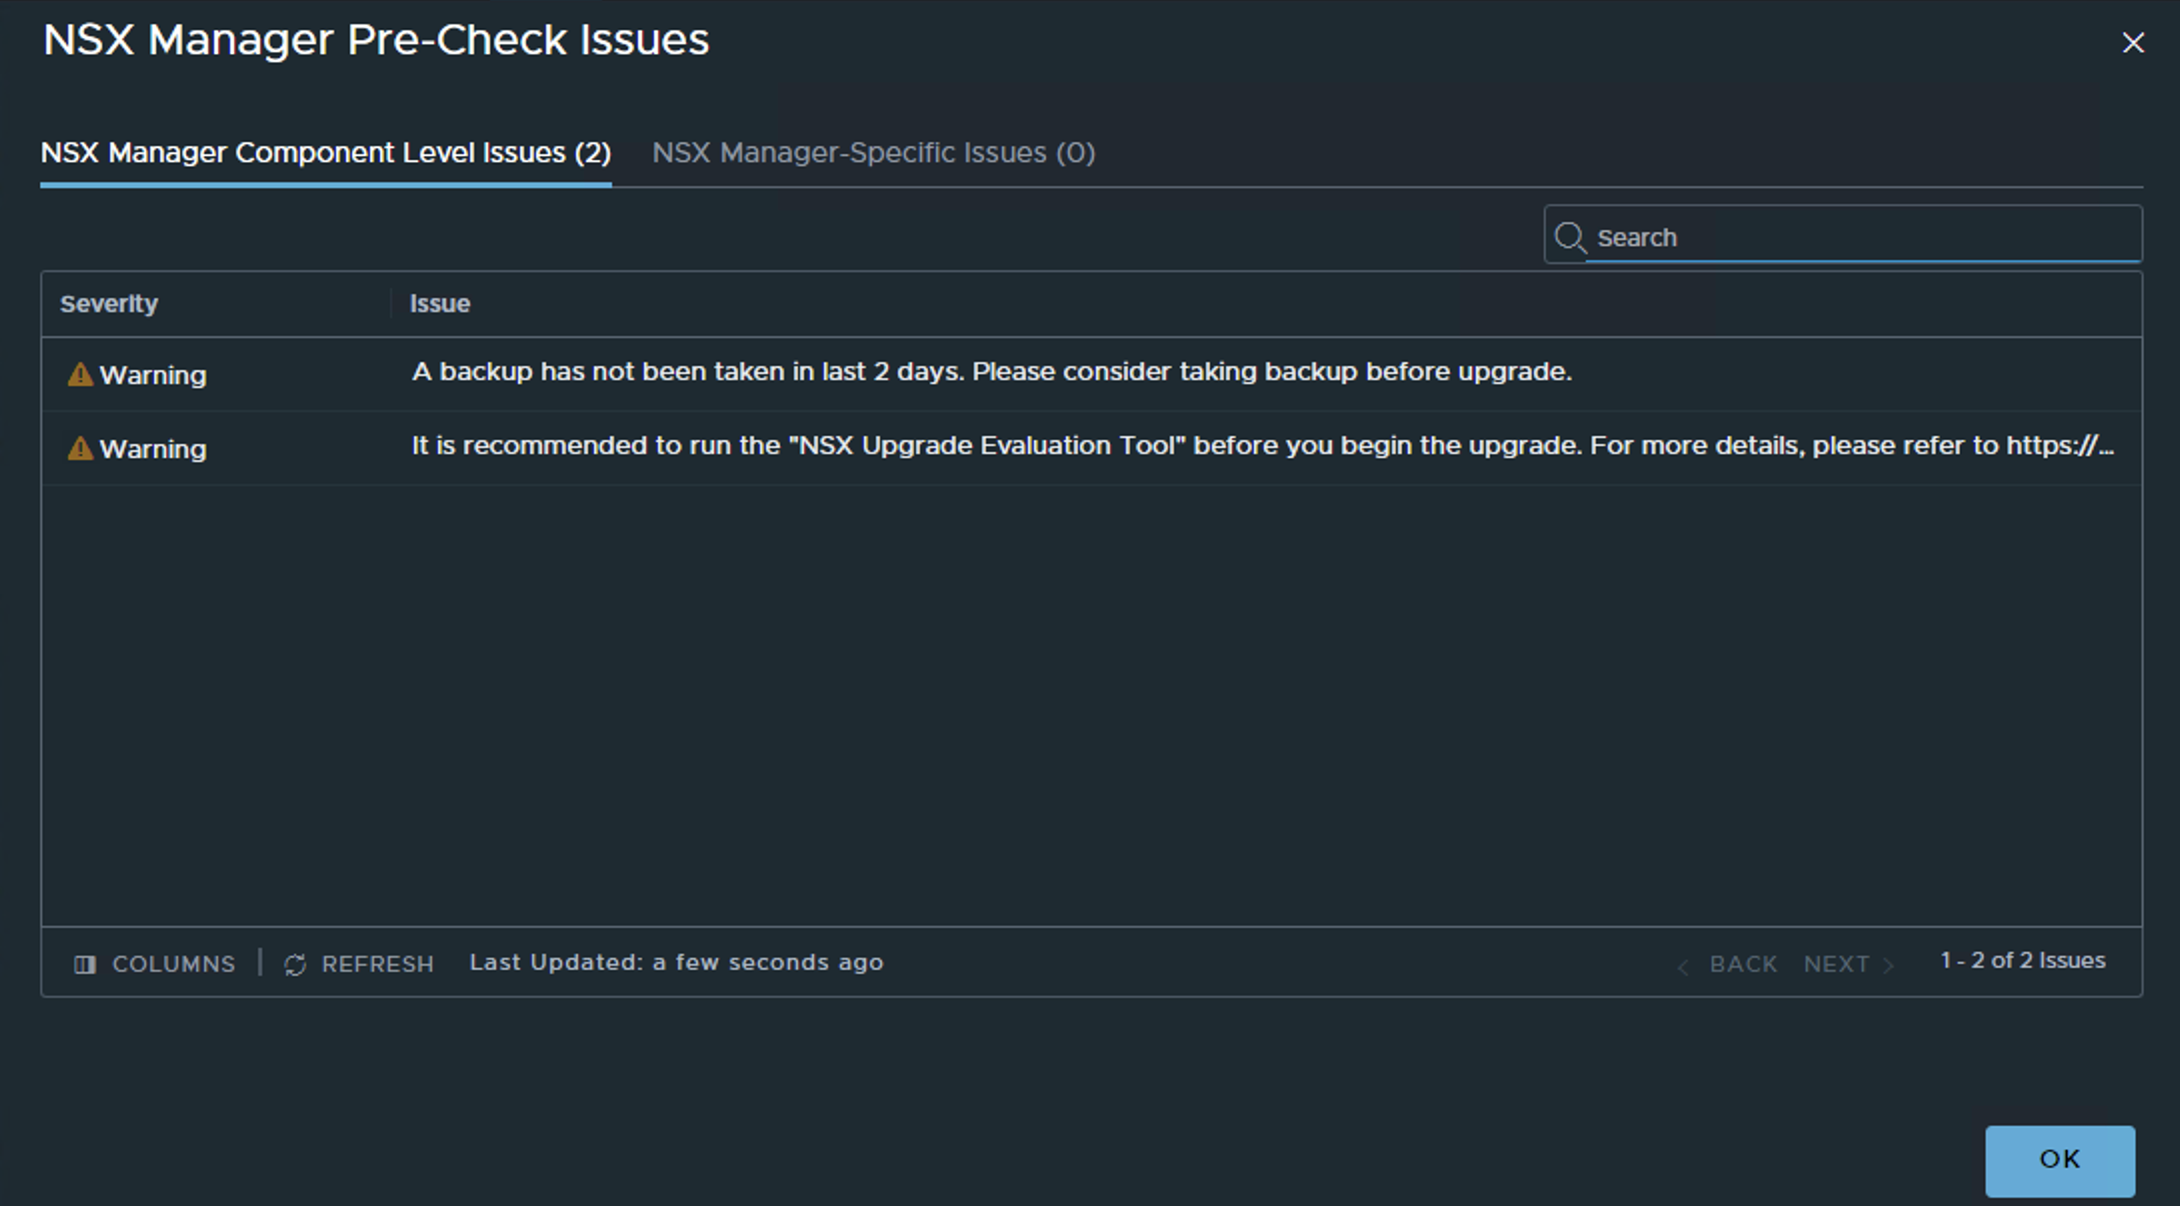The width and height of the screenshot is (2180, 1206).
Task: Open the COLUMNS chooser
Action: pyautogui.click(x=173, y=964)
